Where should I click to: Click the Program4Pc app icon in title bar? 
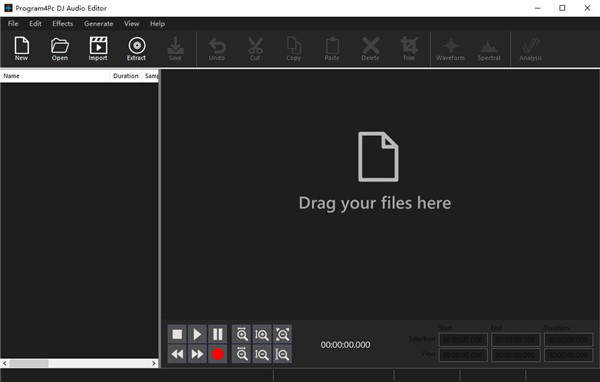(x=8, y=8)
